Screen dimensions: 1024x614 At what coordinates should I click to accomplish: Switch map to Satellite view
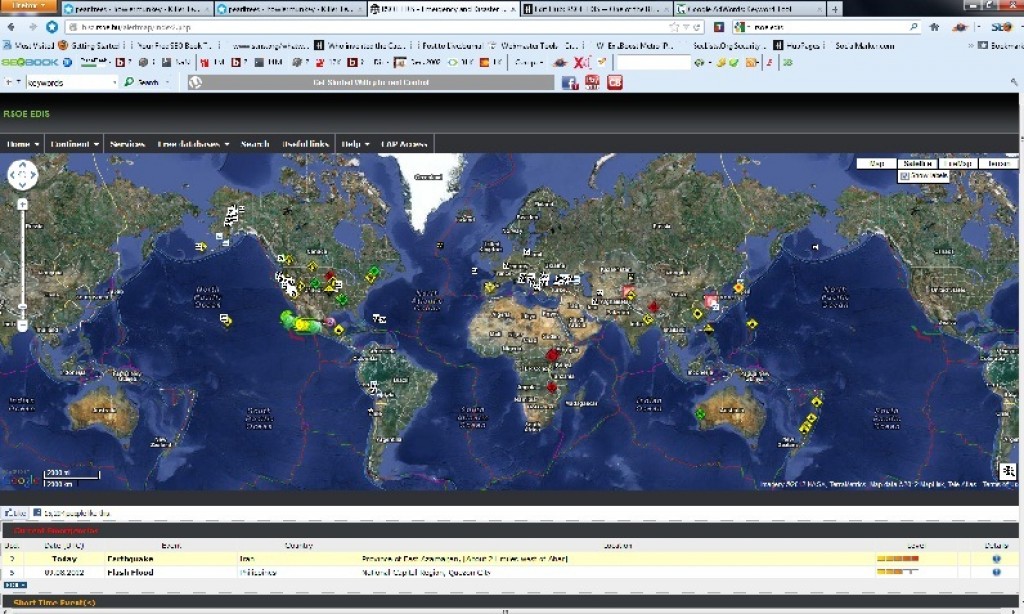click(916, 163)
